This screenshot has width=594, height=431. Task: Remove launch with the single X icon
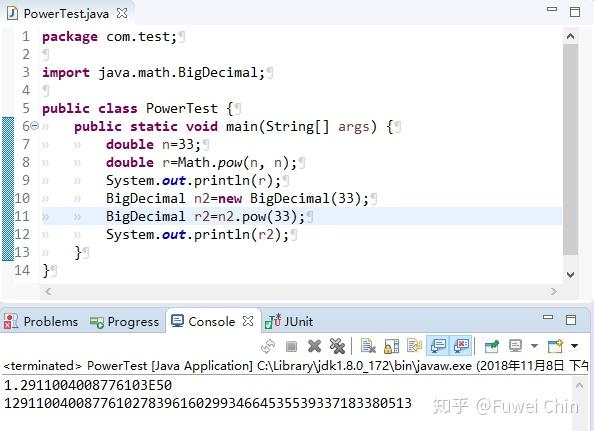point(314,346)
